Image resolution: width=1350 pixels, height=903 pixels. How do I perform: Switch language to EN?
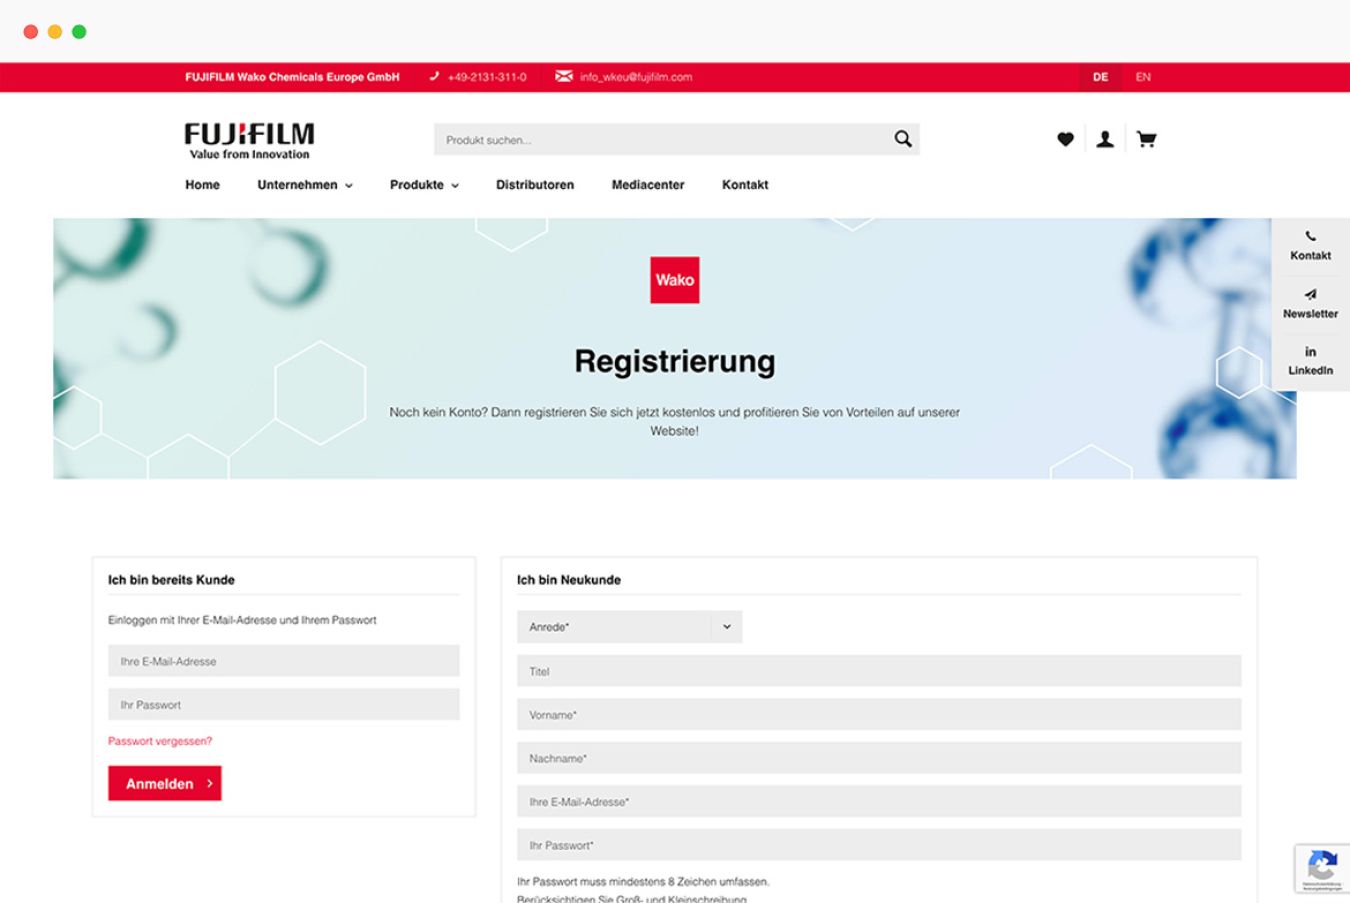pos(1143,77)
